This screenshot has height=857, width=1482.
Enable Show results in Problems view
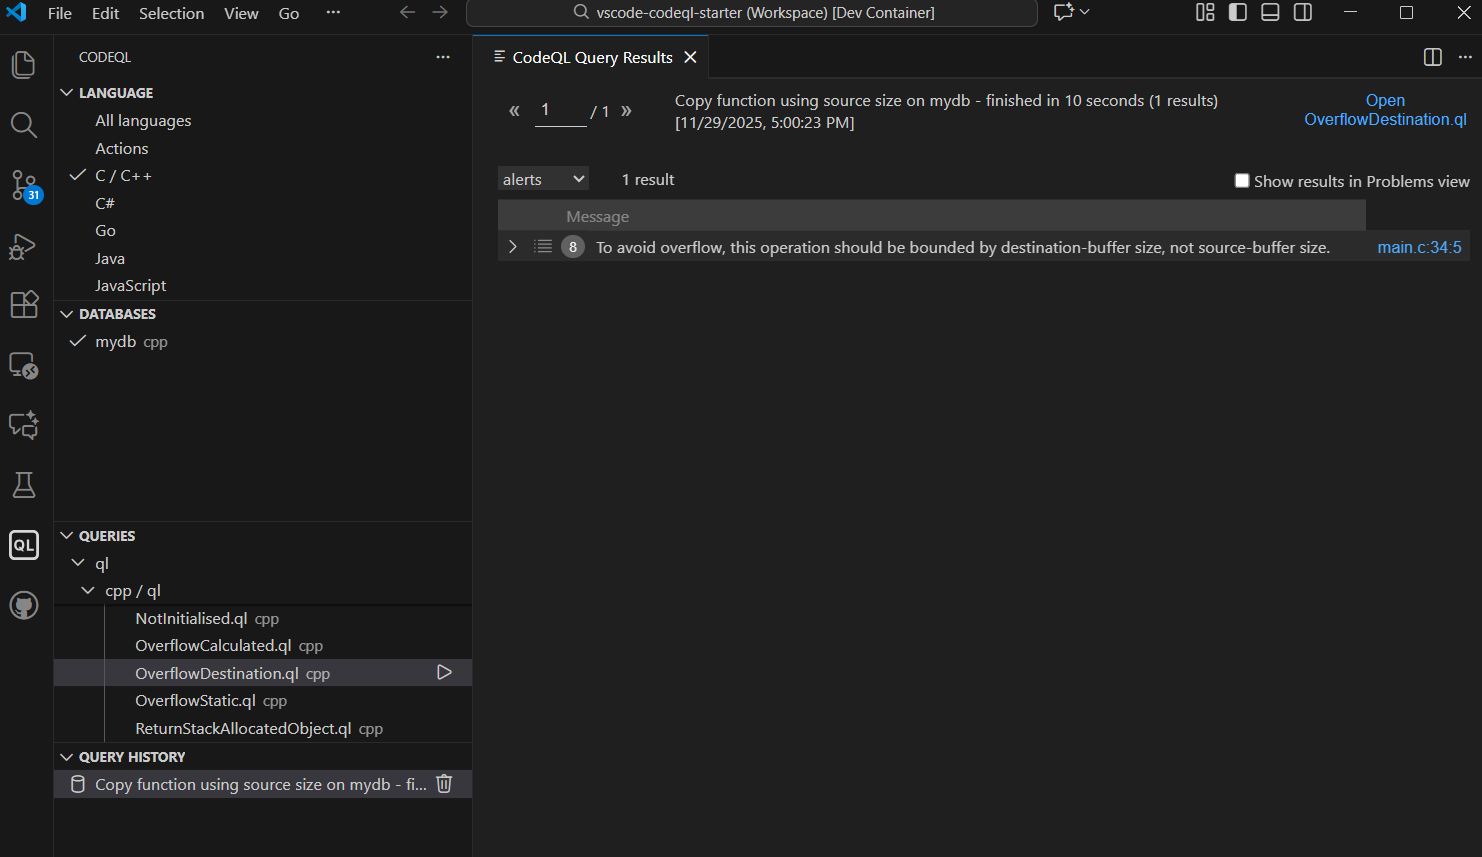[x=1242, y=181]
